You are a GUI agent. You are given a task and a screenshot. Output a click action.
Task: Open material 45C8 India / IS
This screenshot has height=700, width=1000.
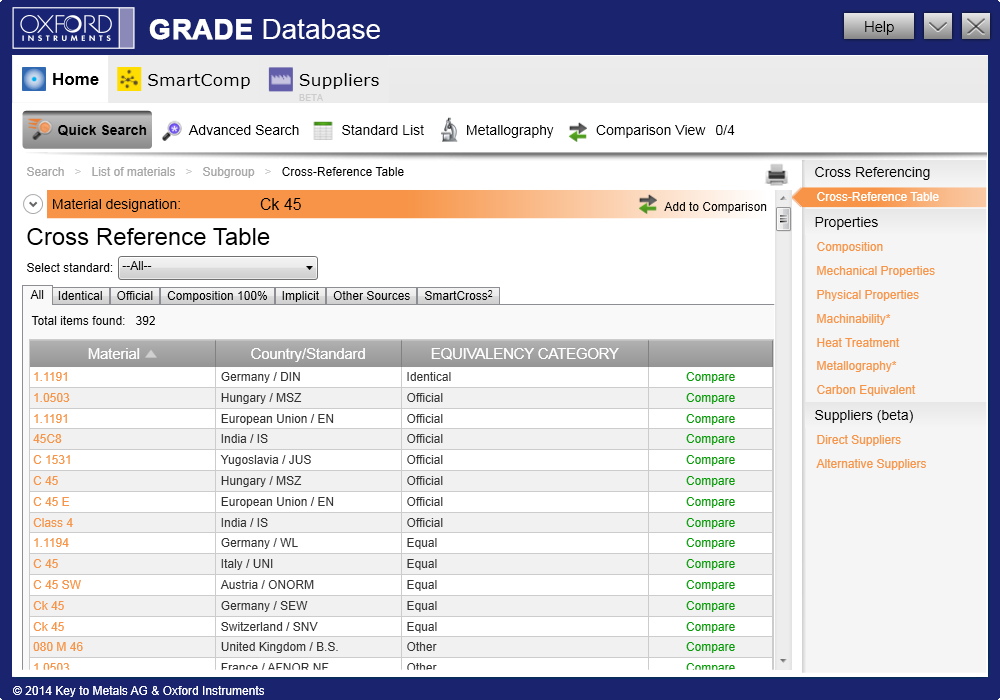click(x=47, y=439)
